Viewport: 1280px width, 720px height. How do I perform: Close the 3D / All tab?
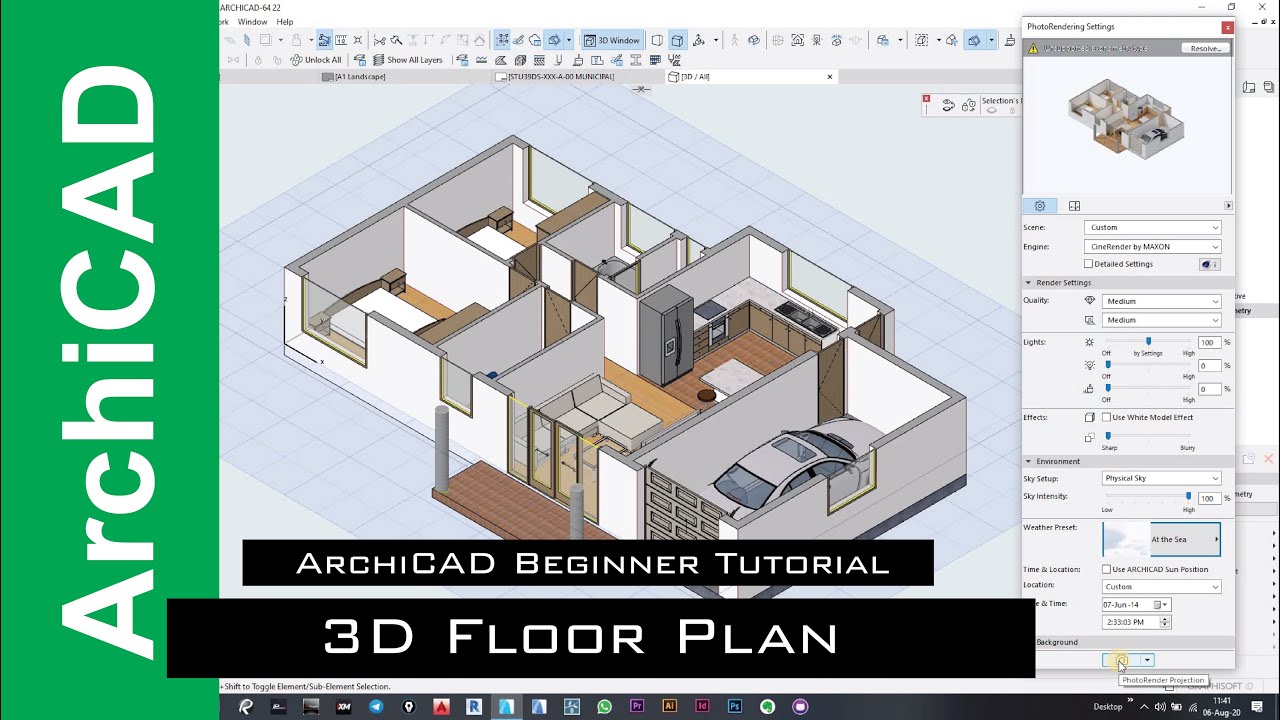click(x=829, y=76)
